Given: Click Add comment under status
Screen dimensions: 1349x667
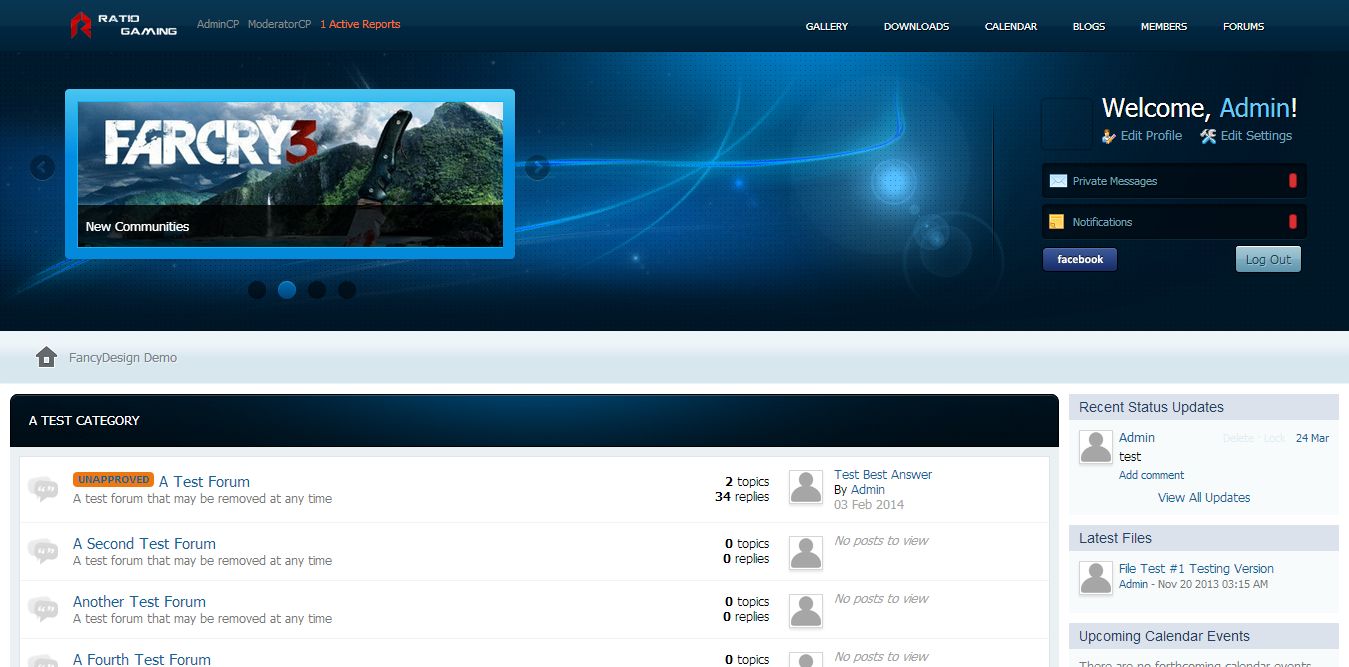Looking at the screenshot, I should coord(1151,475).
